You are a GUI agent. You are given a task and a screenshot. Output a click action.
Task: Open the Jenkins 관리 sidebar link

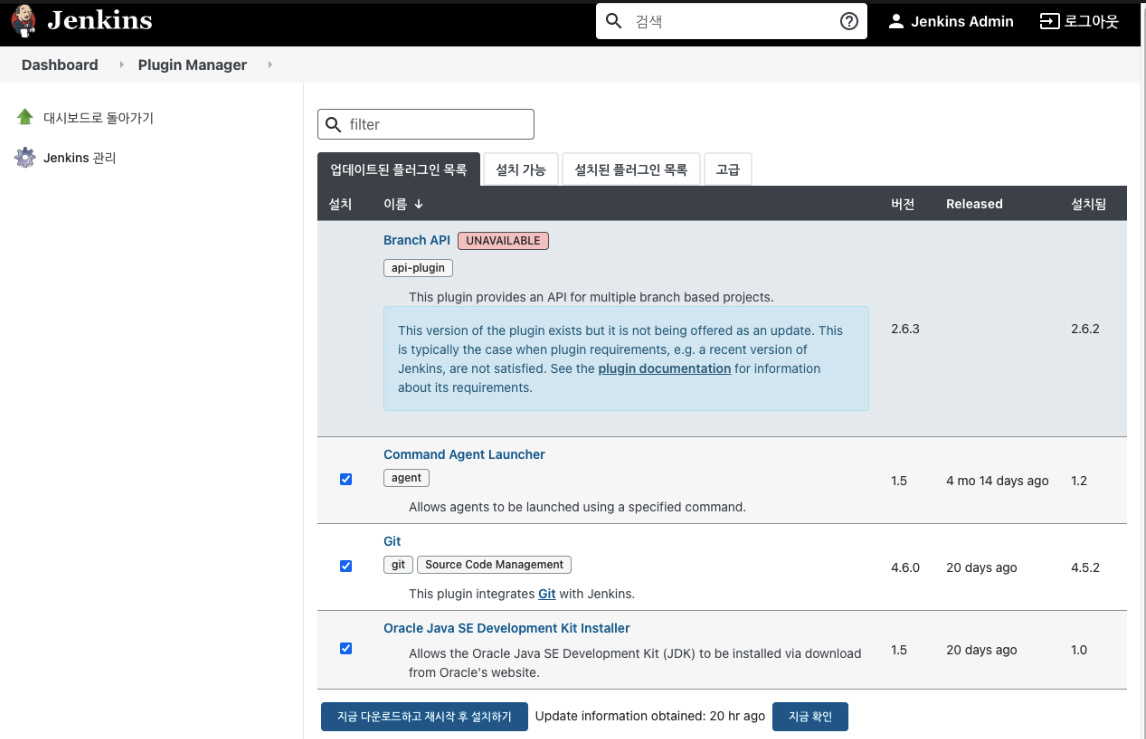pos(80,157)
